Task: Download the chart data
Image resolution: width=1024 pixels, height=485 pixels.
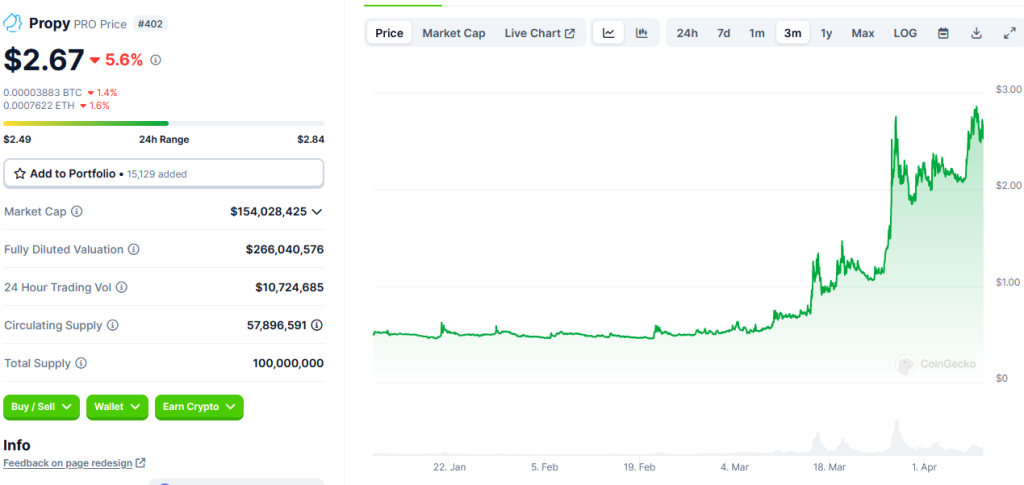Action: point(976,33)
